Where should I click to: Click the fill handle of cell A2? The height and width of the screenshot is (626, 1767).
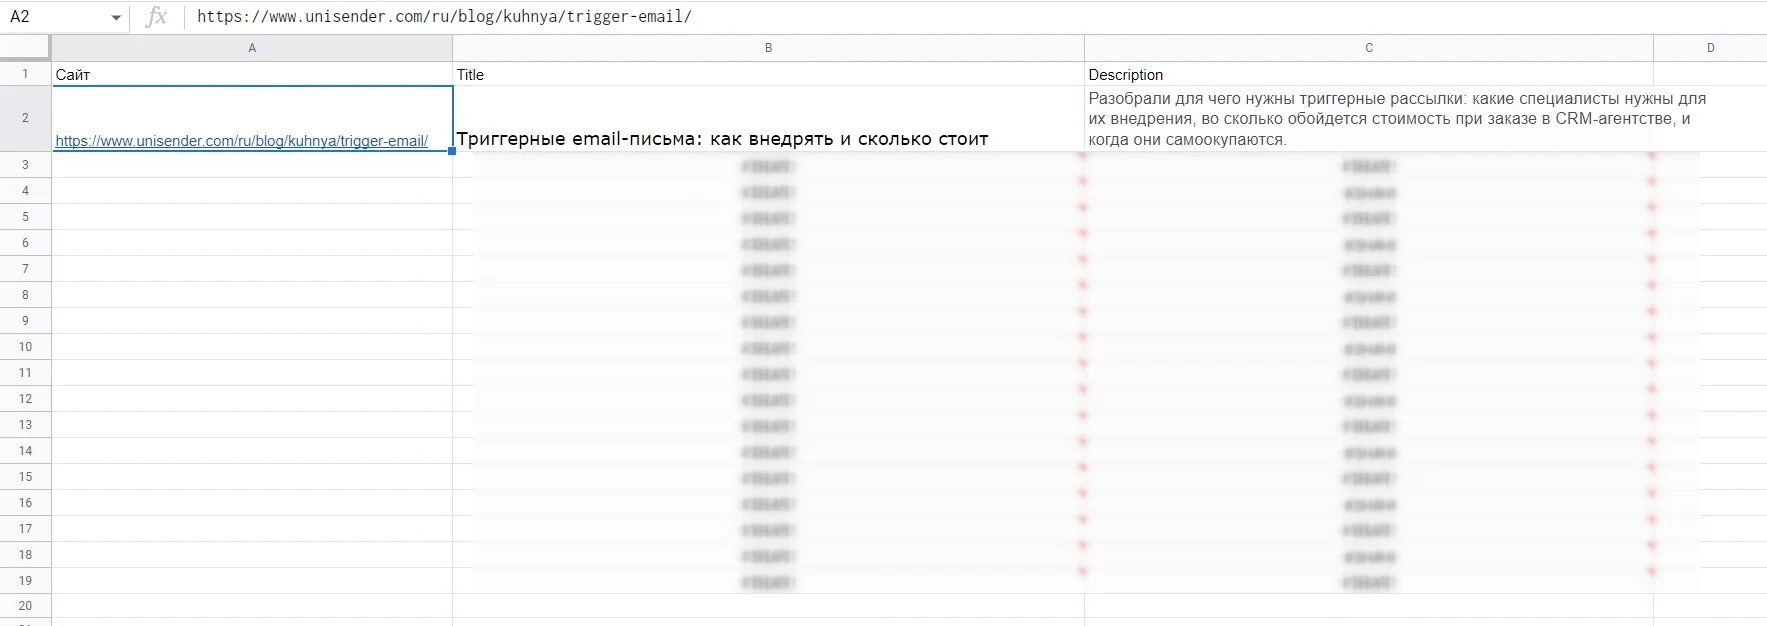pyautogui.click(x=452, y=151)
